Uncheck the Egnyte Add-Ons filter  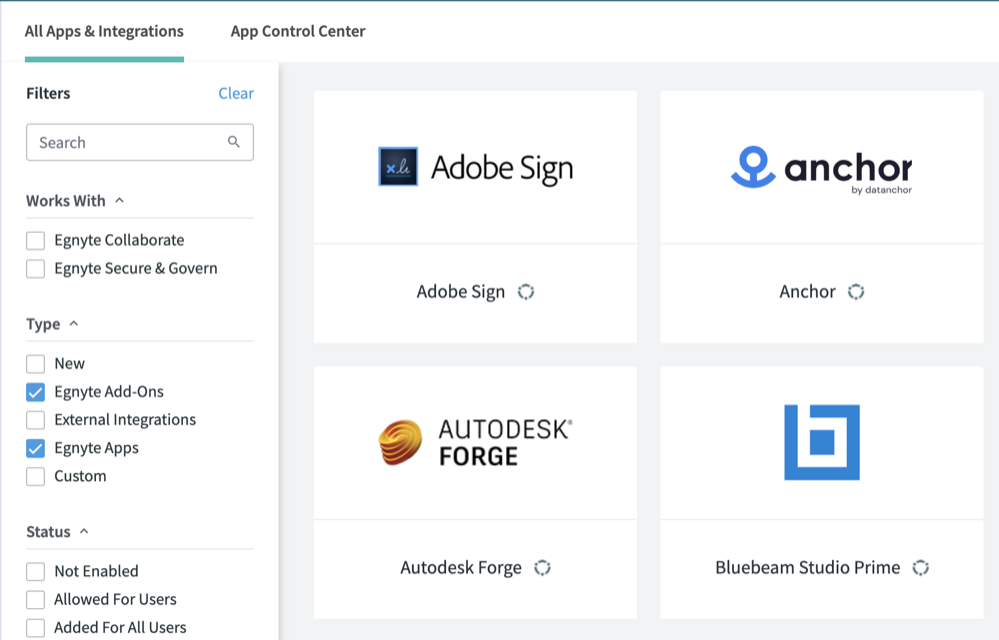click(36, 392)
